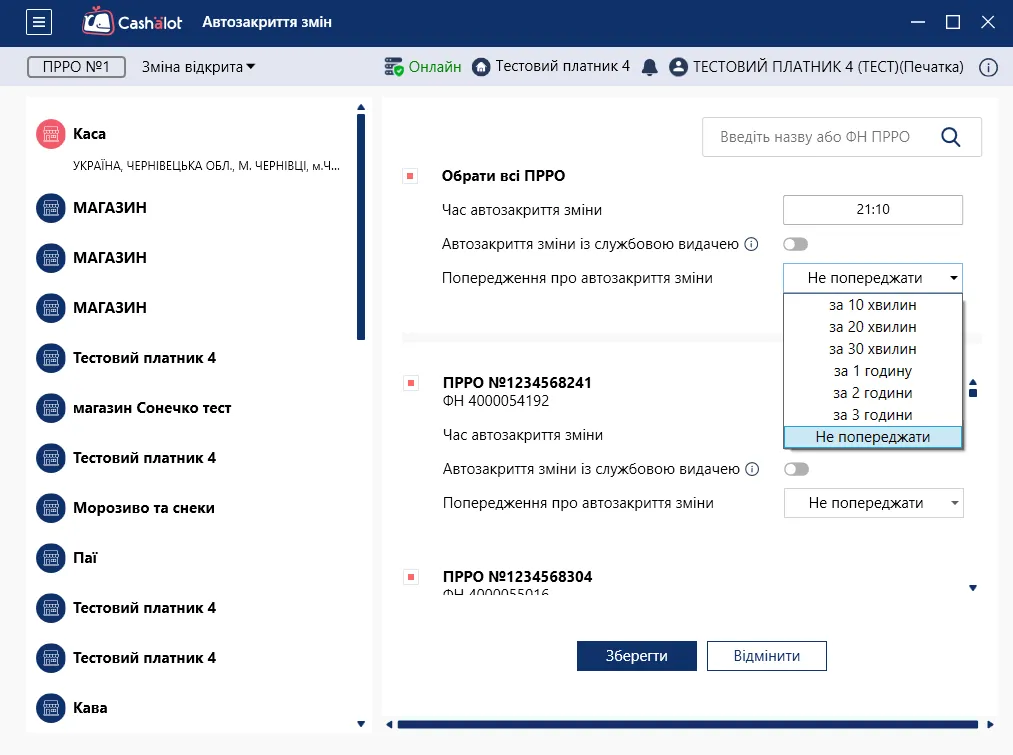Toggle checkbox for ПРРО №1234568304
This screenshot has width=1013, height=755.
411,577
